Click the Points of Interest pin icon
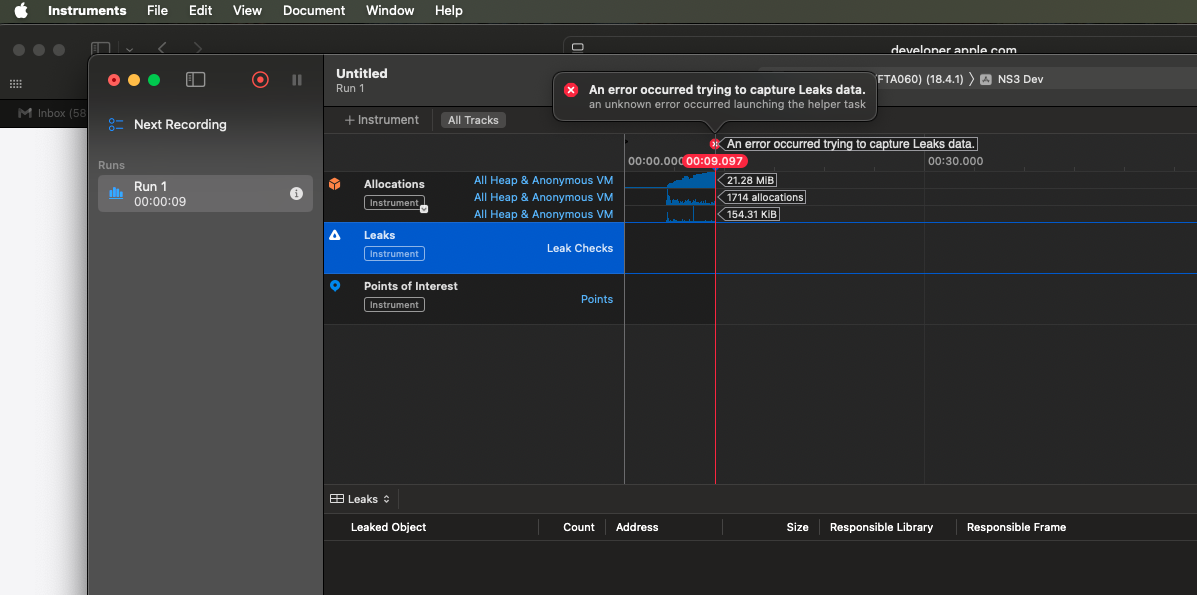This screenshot has height=595, width=1197. pos(334,286)
